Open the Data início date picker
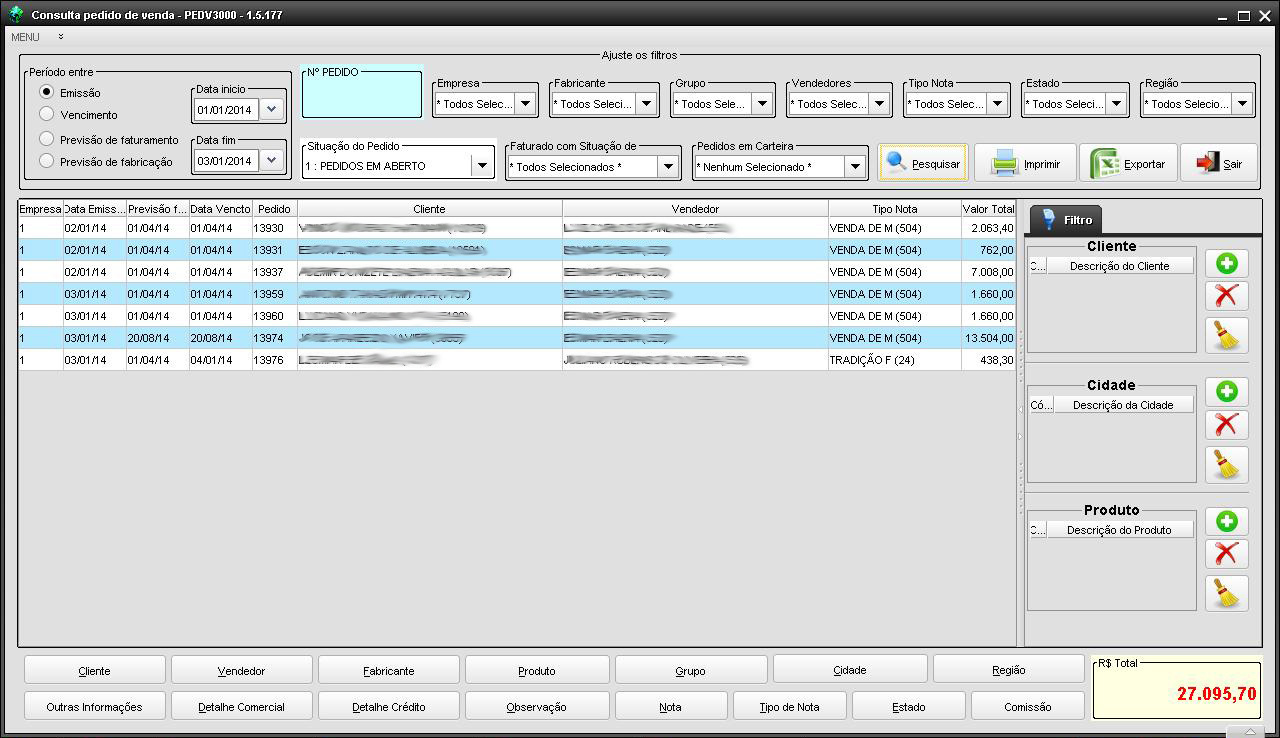Viewport: 1280px width, 738px height. 271,109
